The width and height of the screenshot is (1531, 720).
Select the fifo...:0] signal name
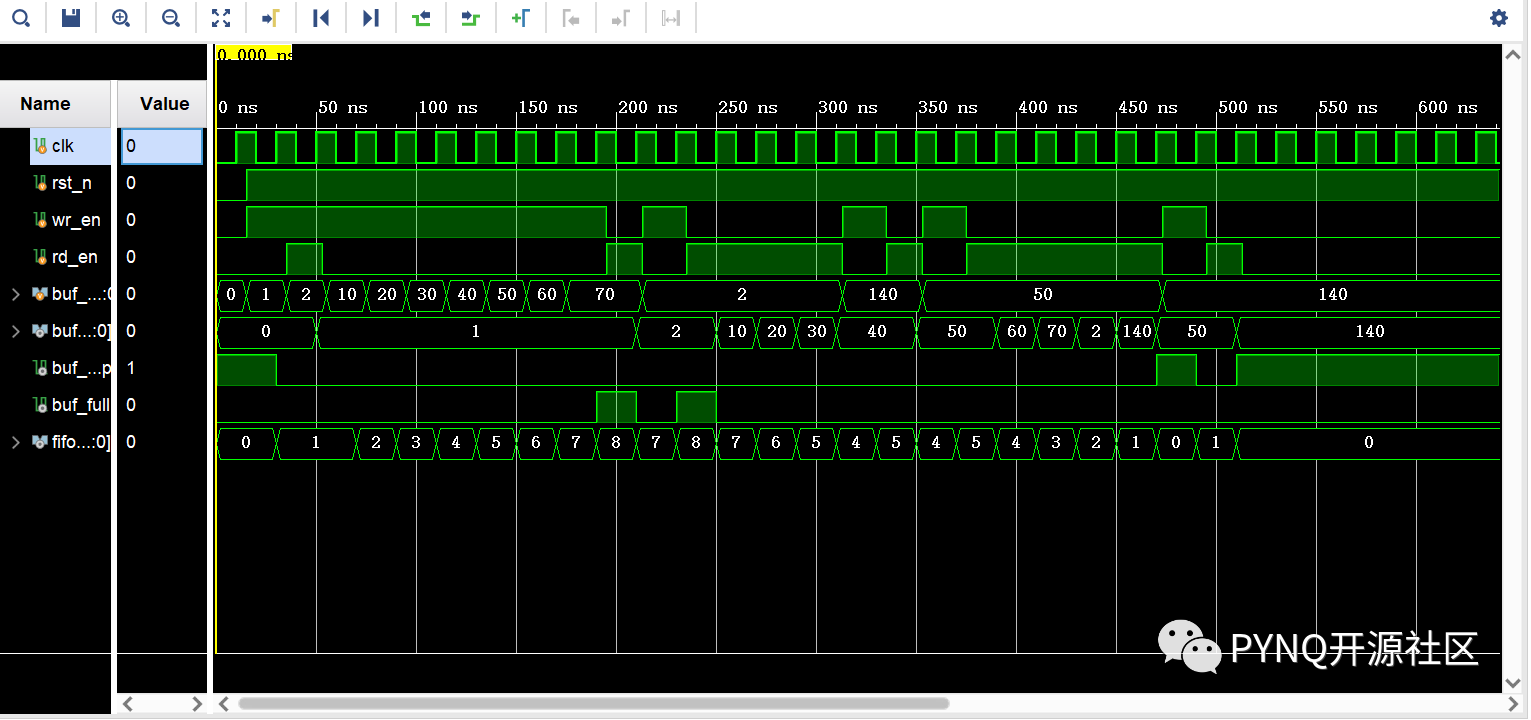pos(80,442)
